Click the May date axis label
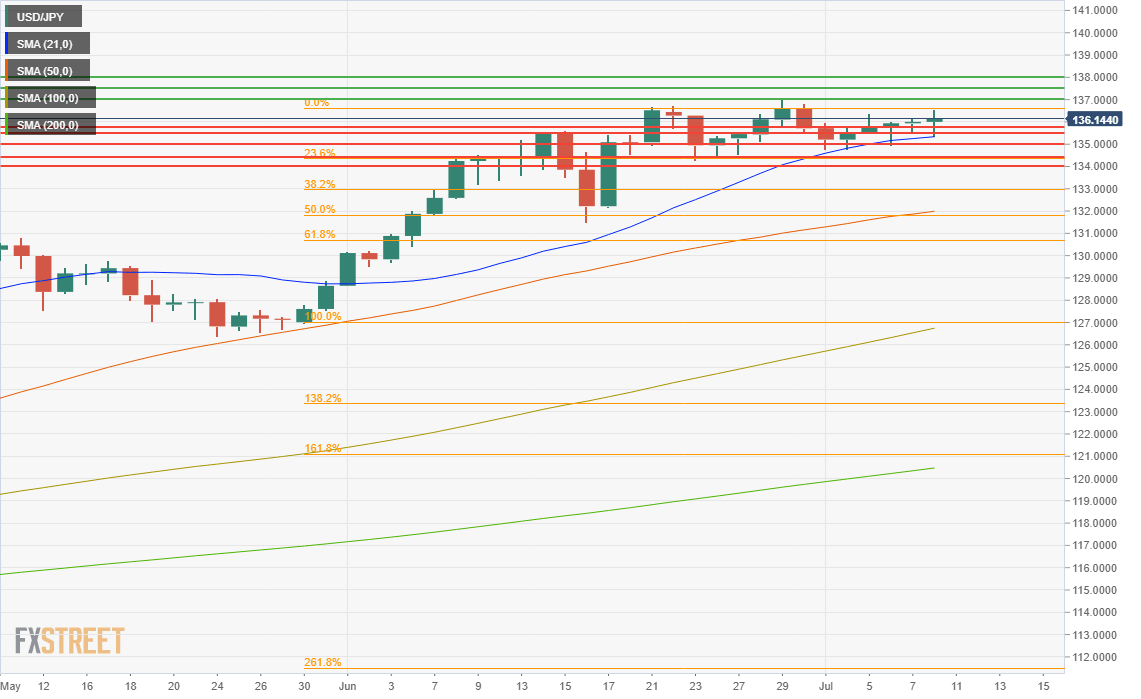Image resolution: width=1141 pixels, height=699 pixels. 10,686
